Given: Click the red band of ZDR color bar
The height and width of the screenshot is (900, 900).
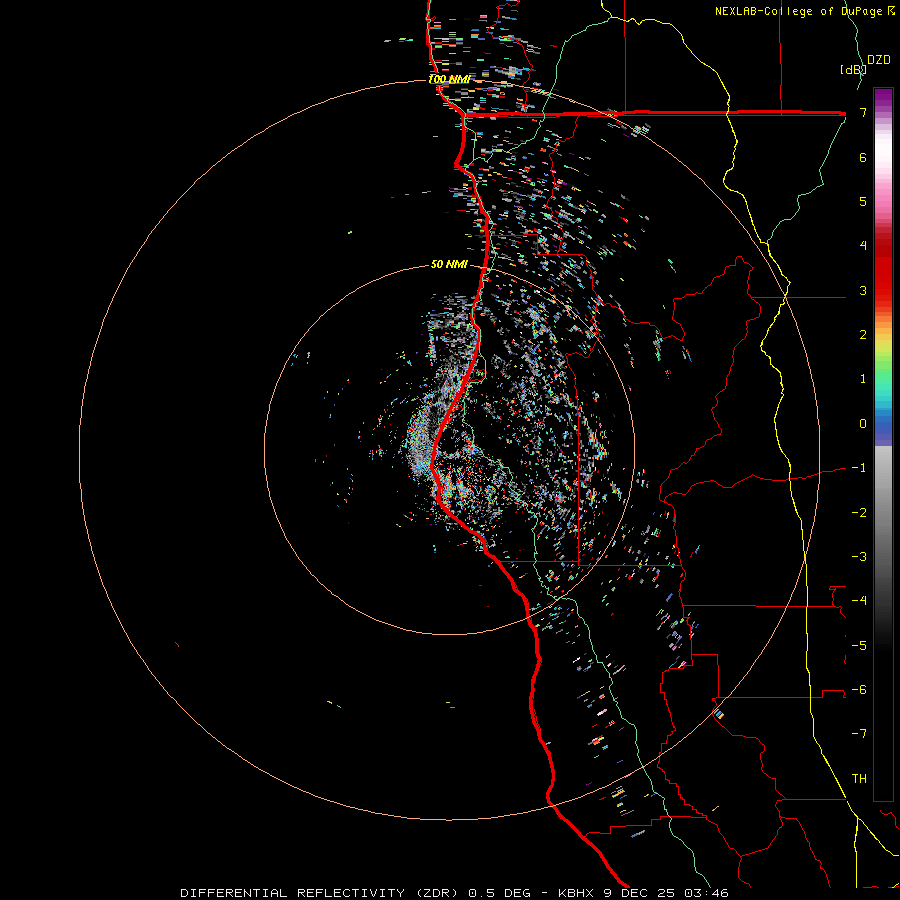Looking at the screenshot, I should tap(883, 270).
